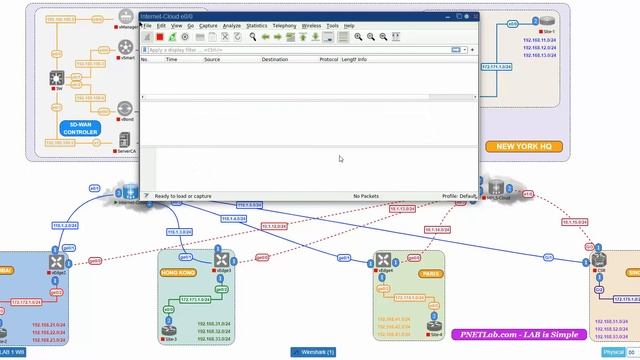Reset text to normal size icon
Screen dimensions: 640x360
(383, 37)
